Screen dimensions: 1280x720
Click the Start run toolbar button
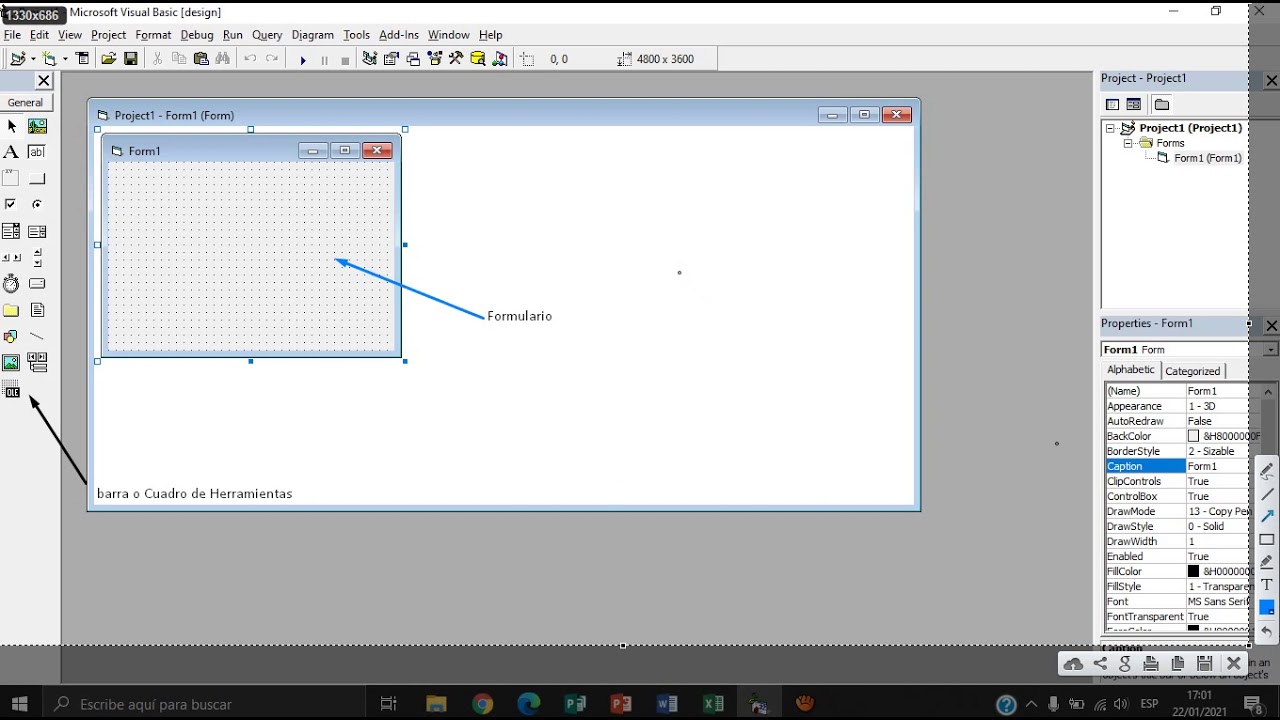tap(303, 60)
